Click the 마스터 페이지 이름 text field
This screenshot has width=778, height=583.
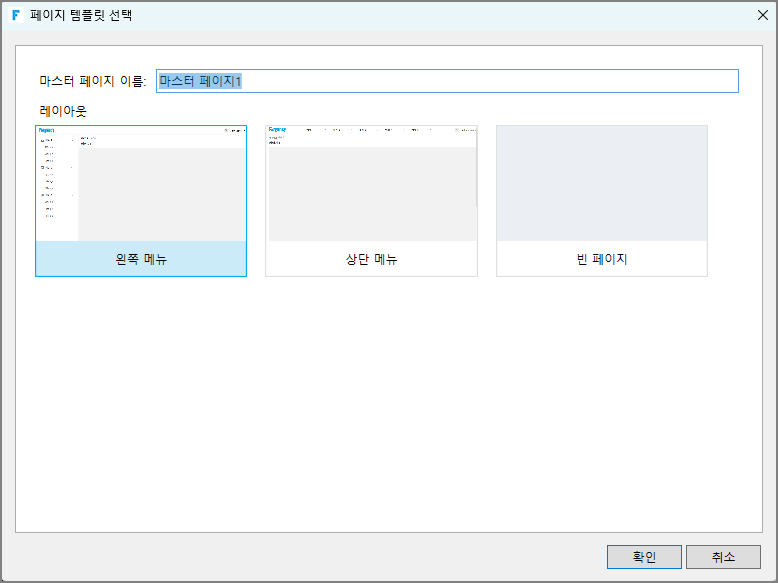pos(447,81)
